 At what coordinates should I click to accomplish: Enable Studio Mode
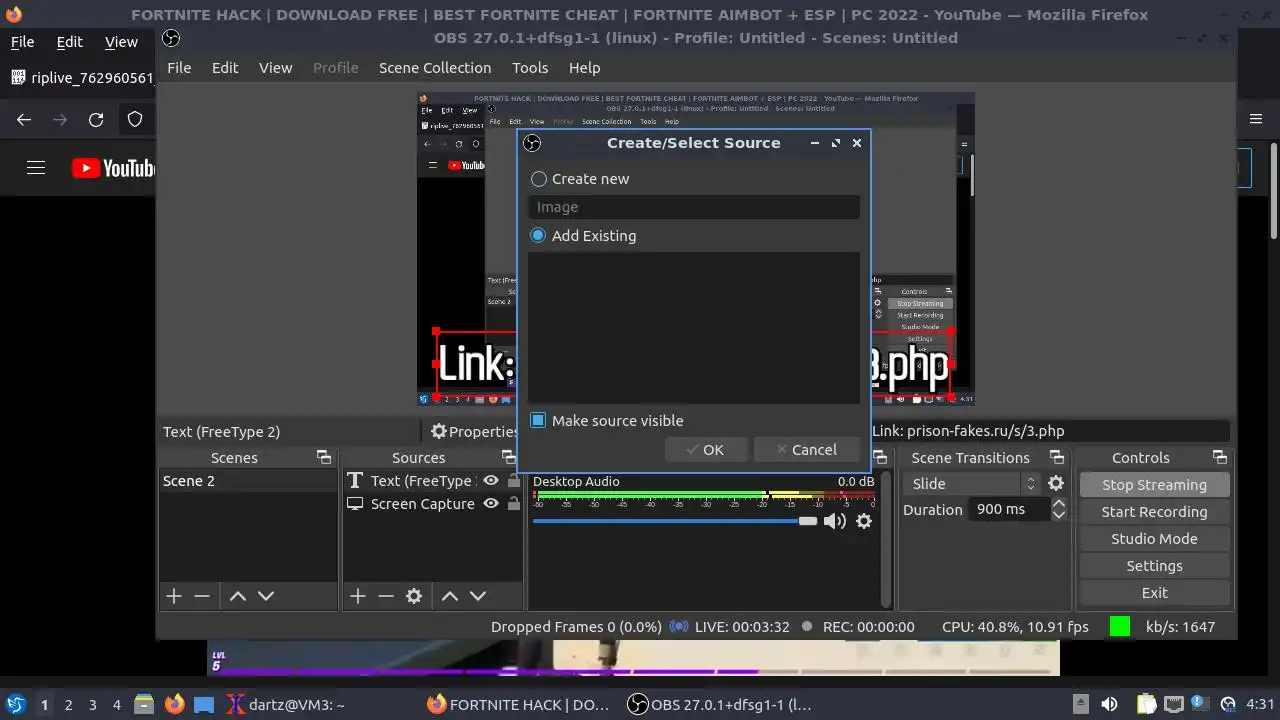pos(1154,539)
